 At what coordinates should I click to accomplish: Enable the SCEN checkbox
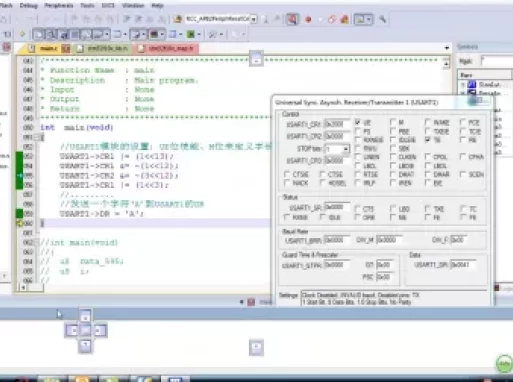point(462,174)
